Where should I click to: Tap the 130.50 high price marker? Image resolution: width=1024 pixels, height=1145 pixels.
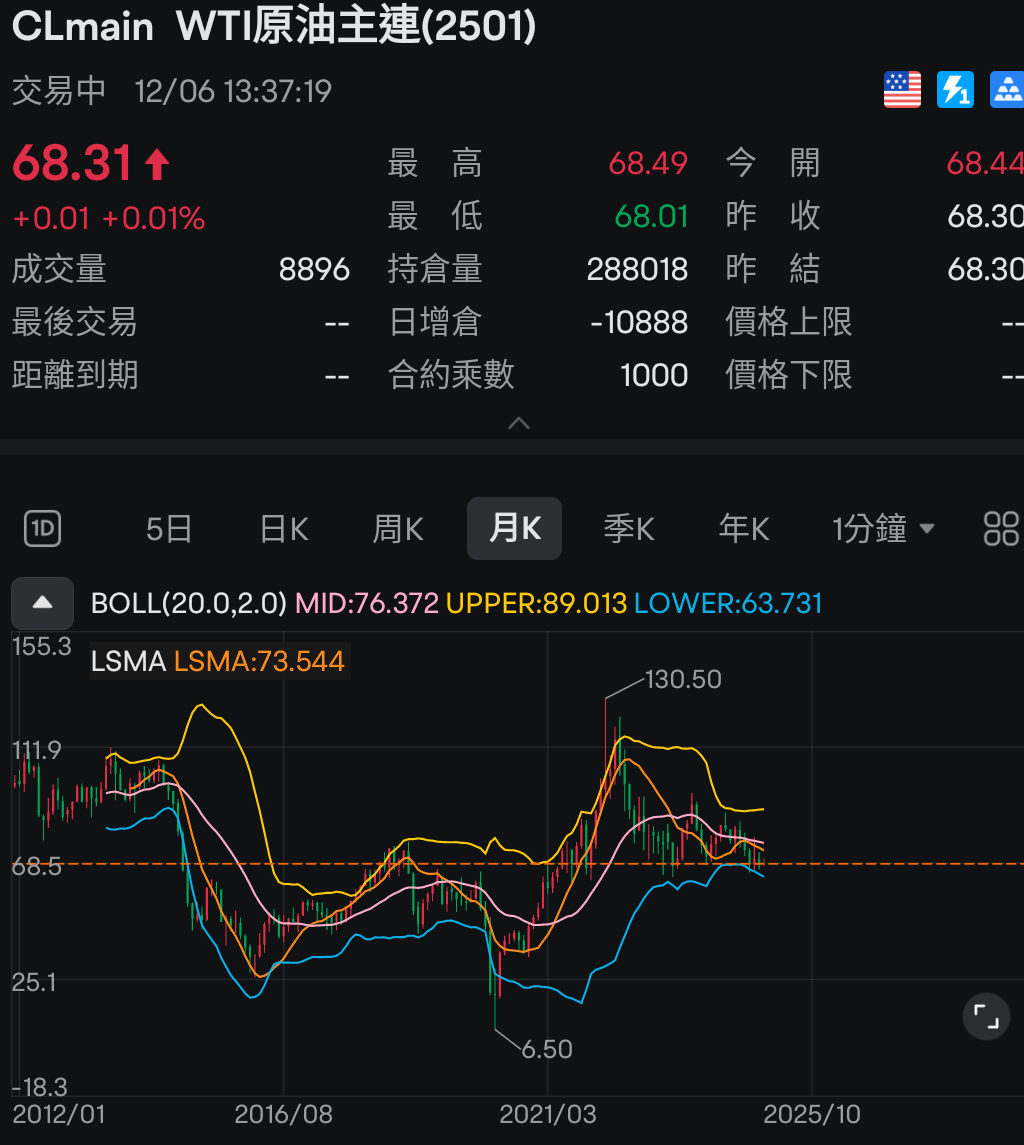(683, 679)
